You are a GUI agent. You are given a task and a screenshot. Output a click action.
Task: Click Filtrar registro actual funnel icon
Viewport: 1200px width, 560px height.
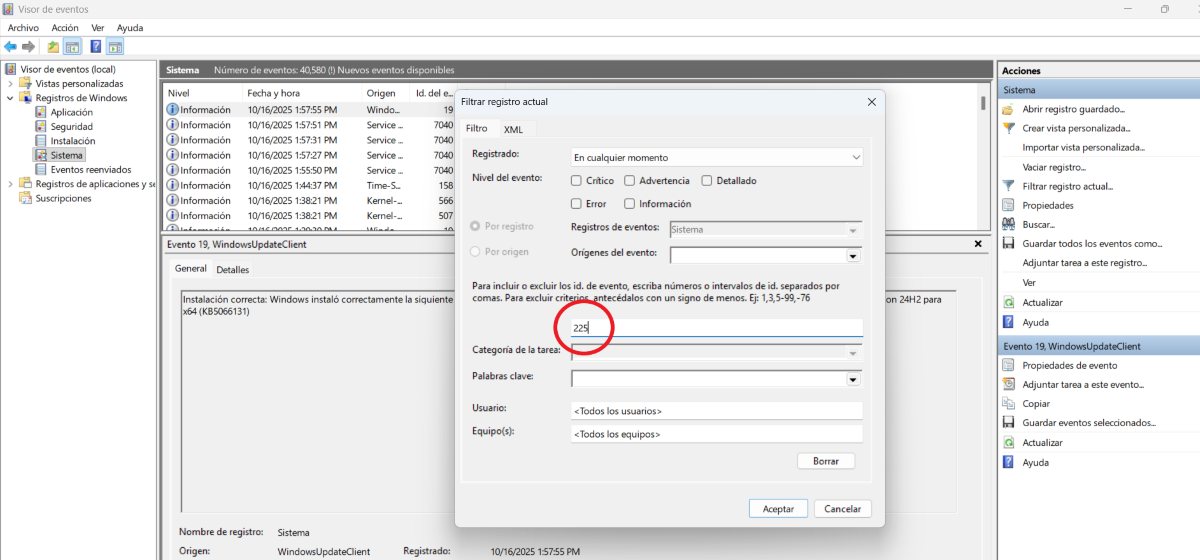coord(1009,186)
